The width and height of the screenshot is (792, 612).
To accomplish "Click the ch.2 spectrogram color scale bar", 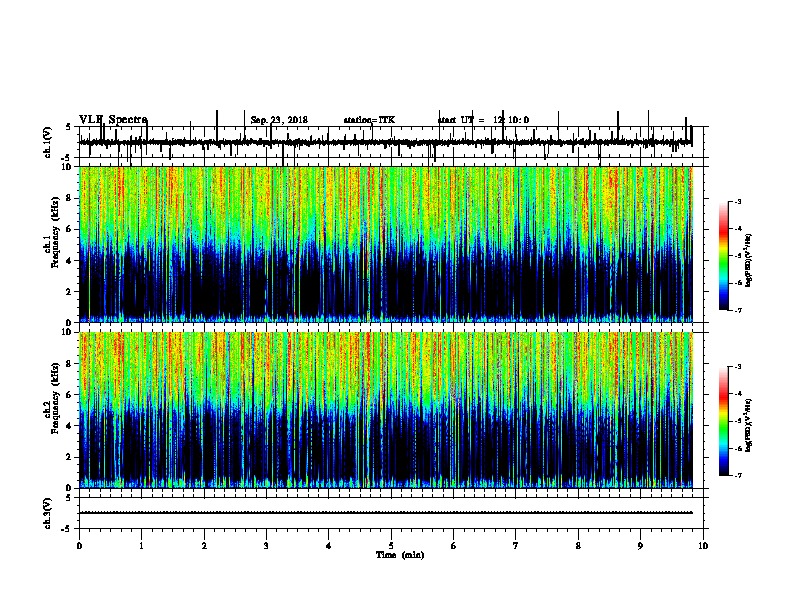I will (x=724, y=420).
